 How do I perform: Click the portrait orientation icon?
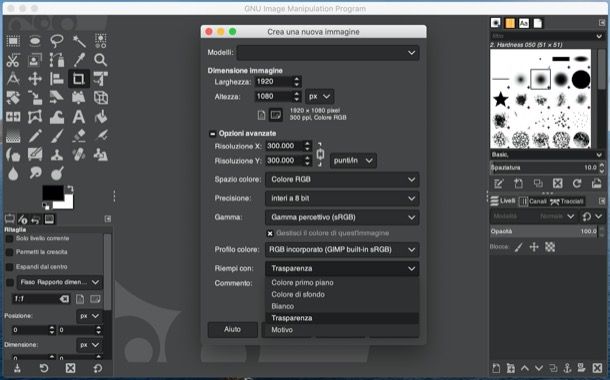[261, 115]
